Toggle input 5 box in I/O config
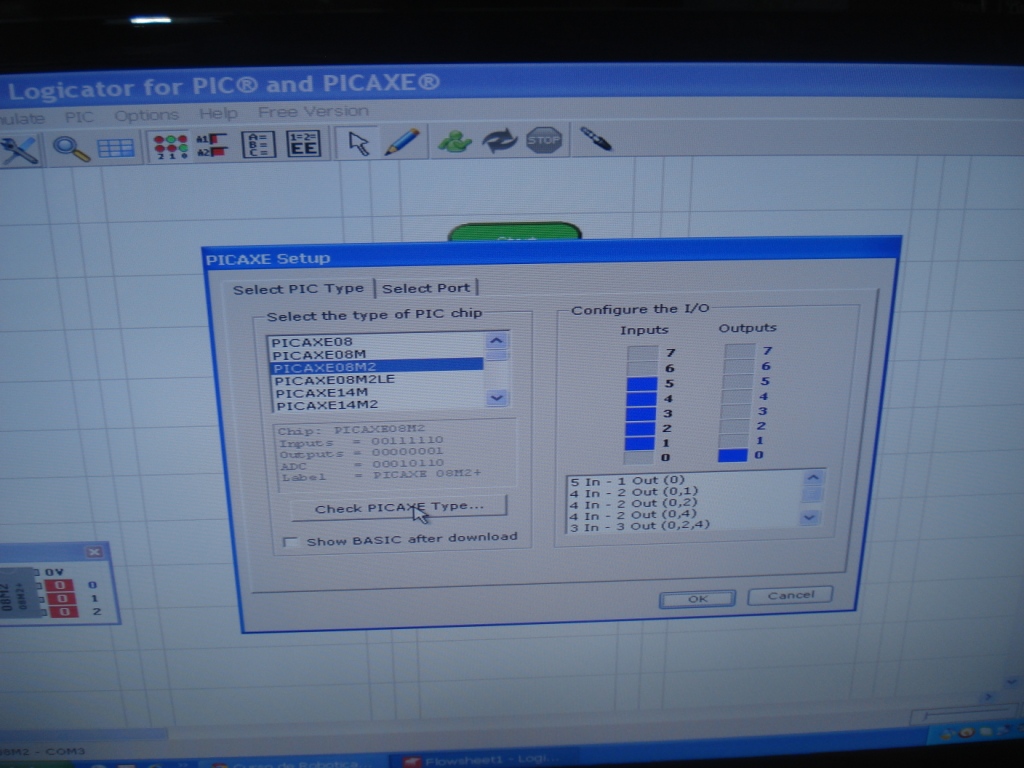 click(x=641, y=383)
